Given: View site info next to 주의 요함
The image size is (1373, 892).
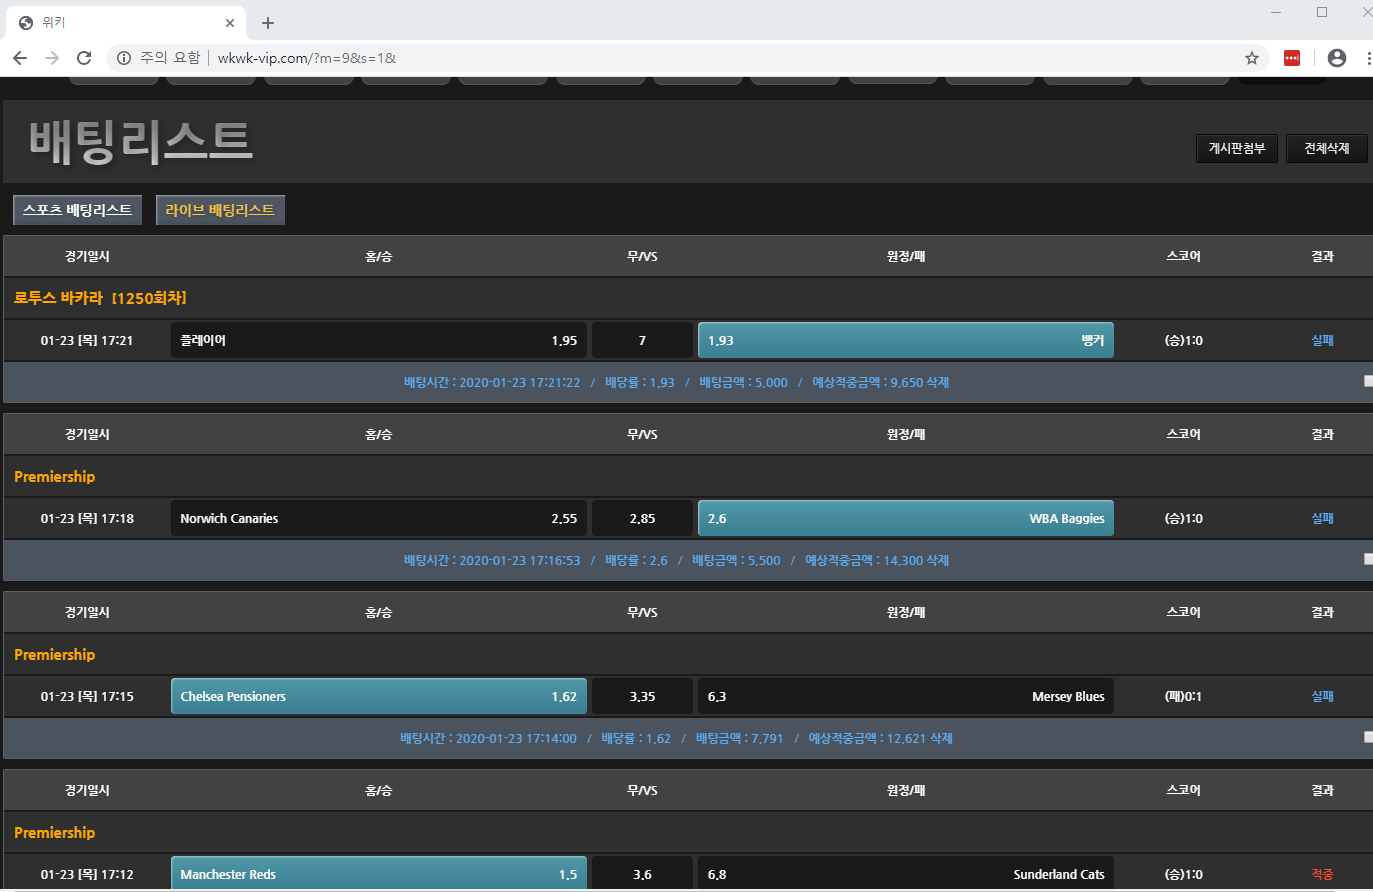Looking at the screenshot, I should (124, 58).
